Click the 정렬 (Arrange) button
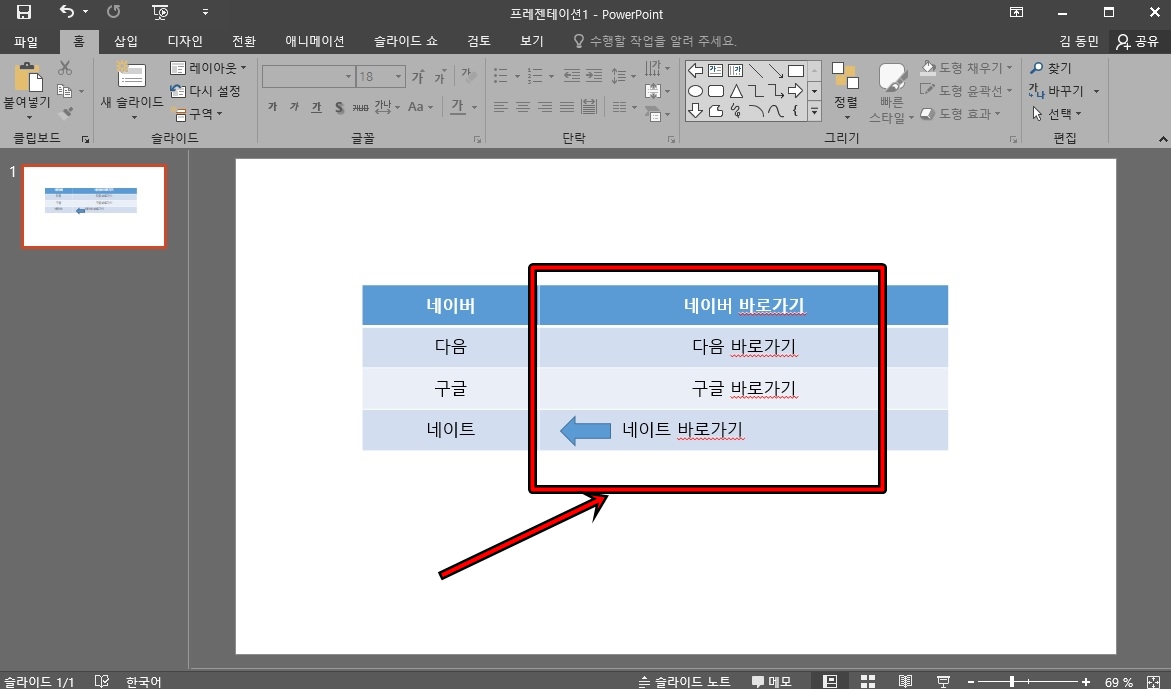Image resolution: width=1171 pixels, height=689 pixels. [846, 91]
